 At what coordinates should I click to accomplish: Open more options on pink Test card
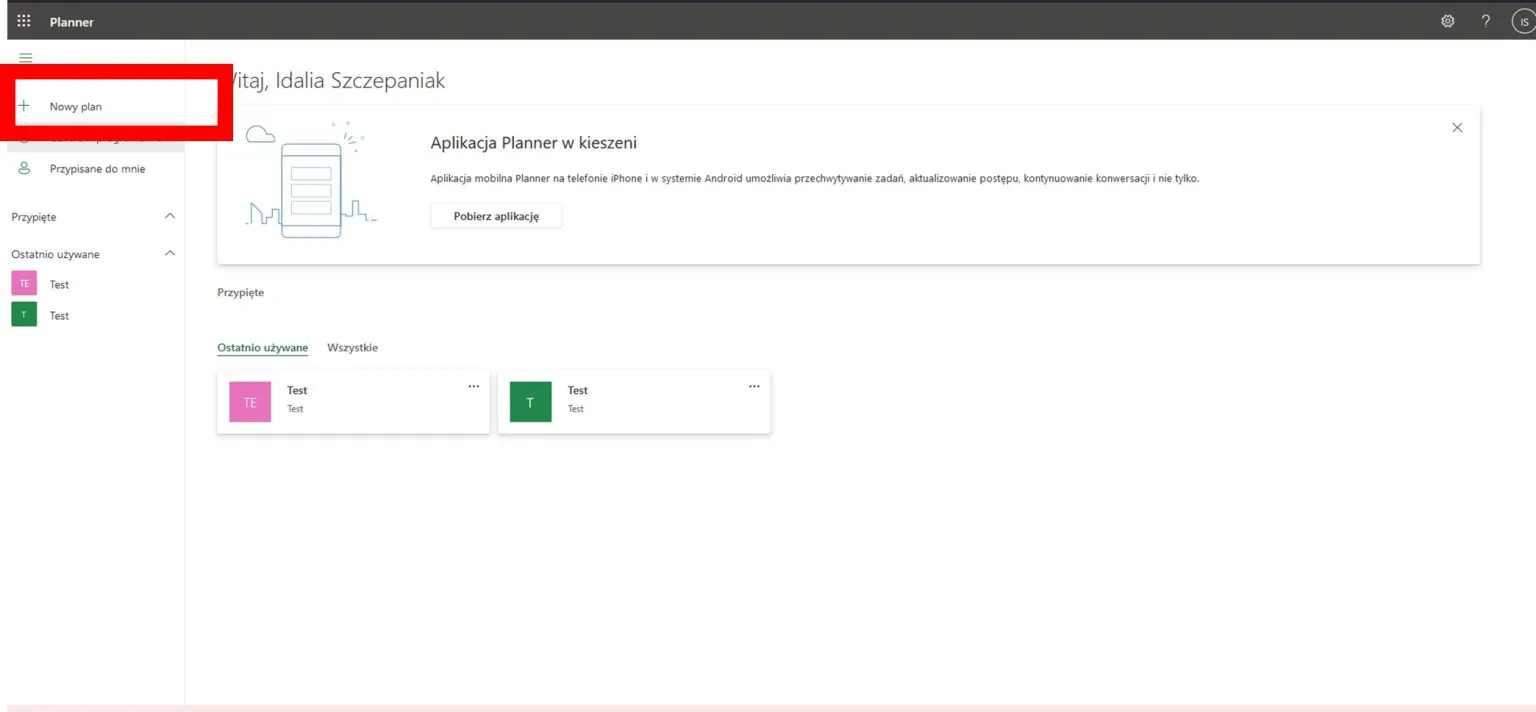[x=473, y=387]
